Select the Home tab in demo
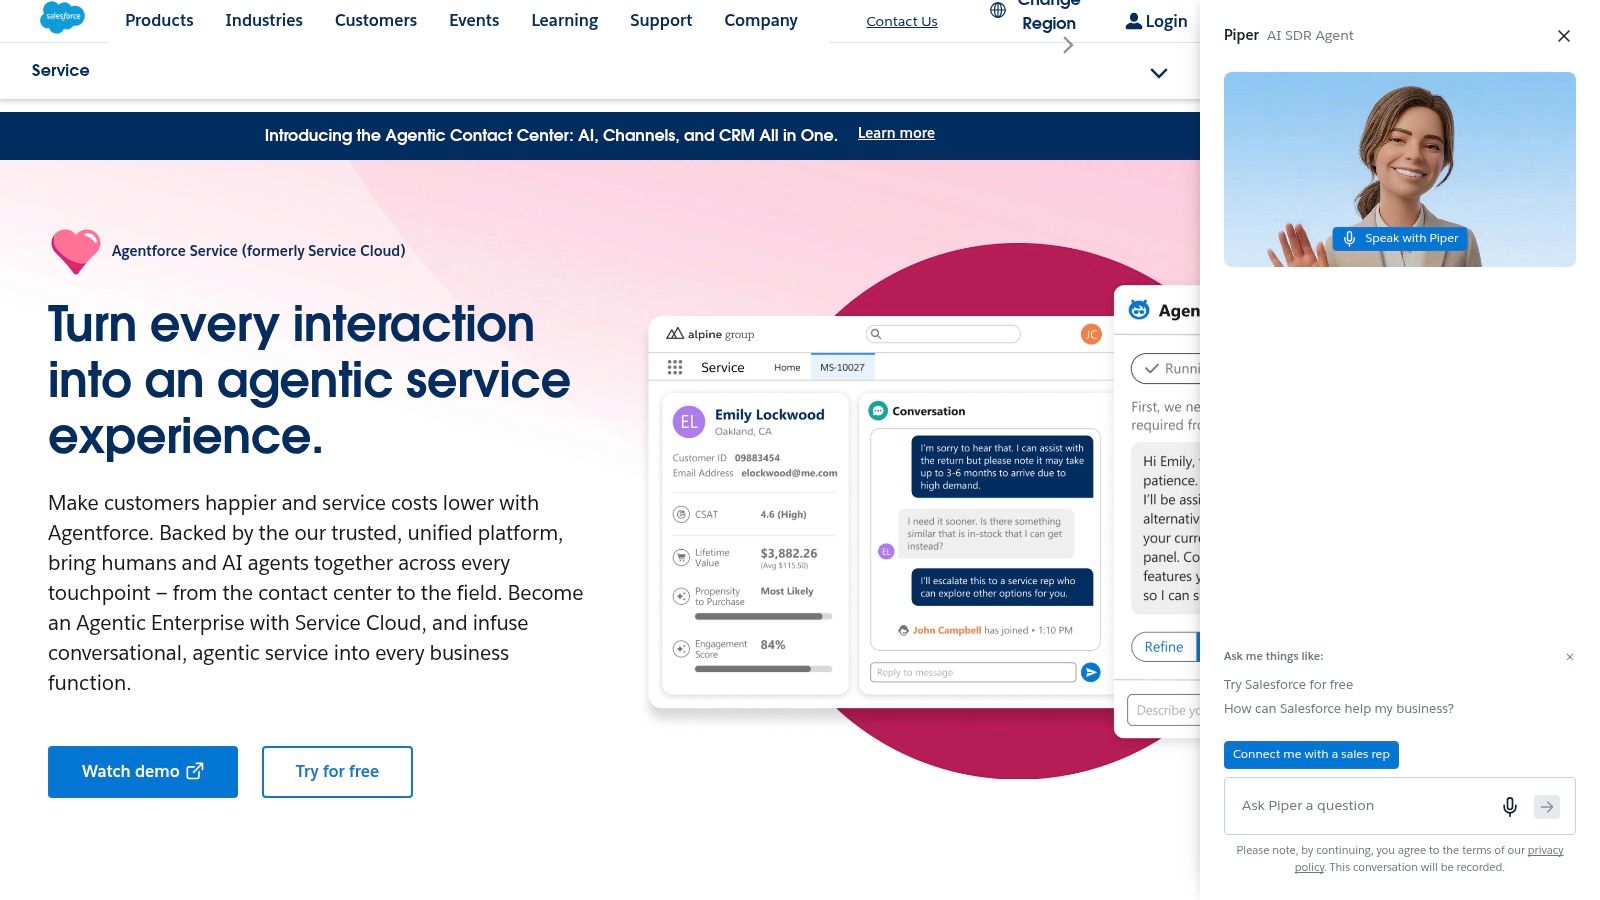1600x900 pixels. pyautogui.click(x=787, y=368)
